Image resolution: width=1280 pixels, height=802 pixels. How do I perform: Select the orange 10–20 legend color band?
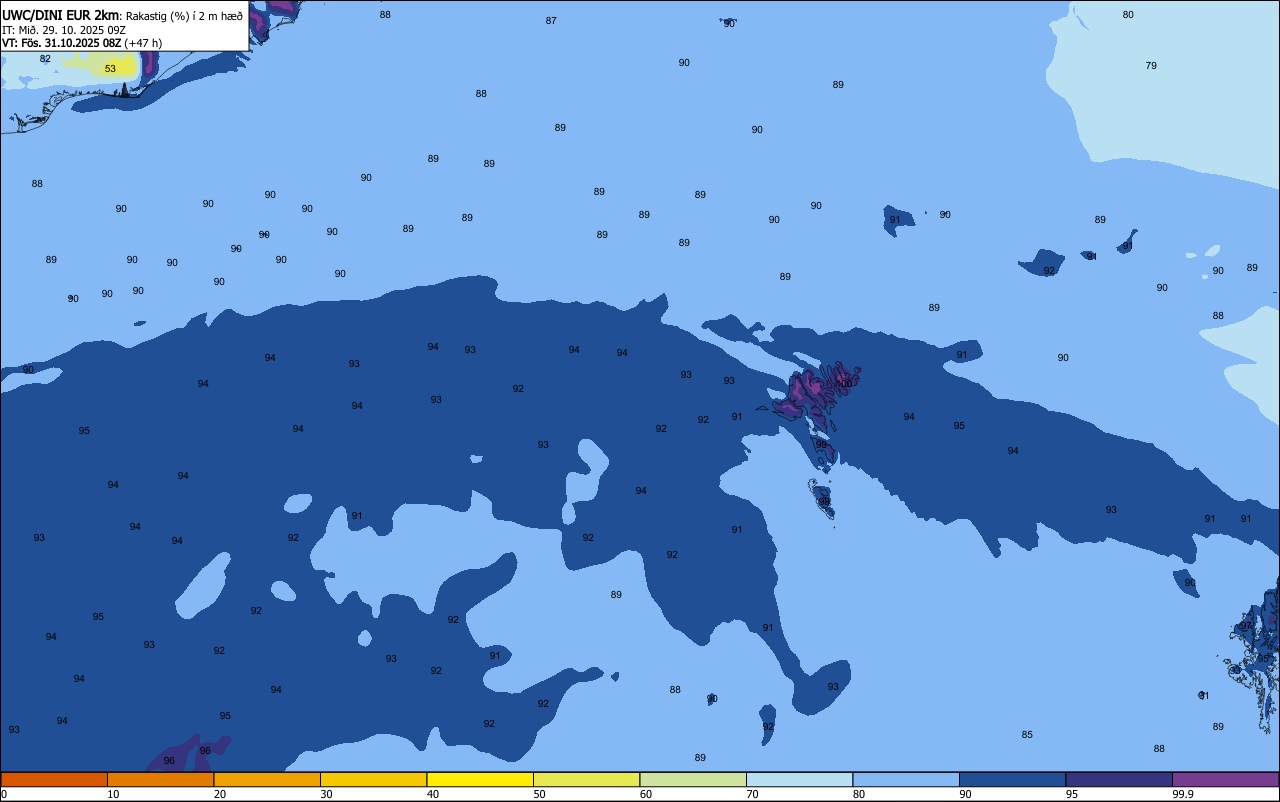pyautogui.click(x=160, y=779)
